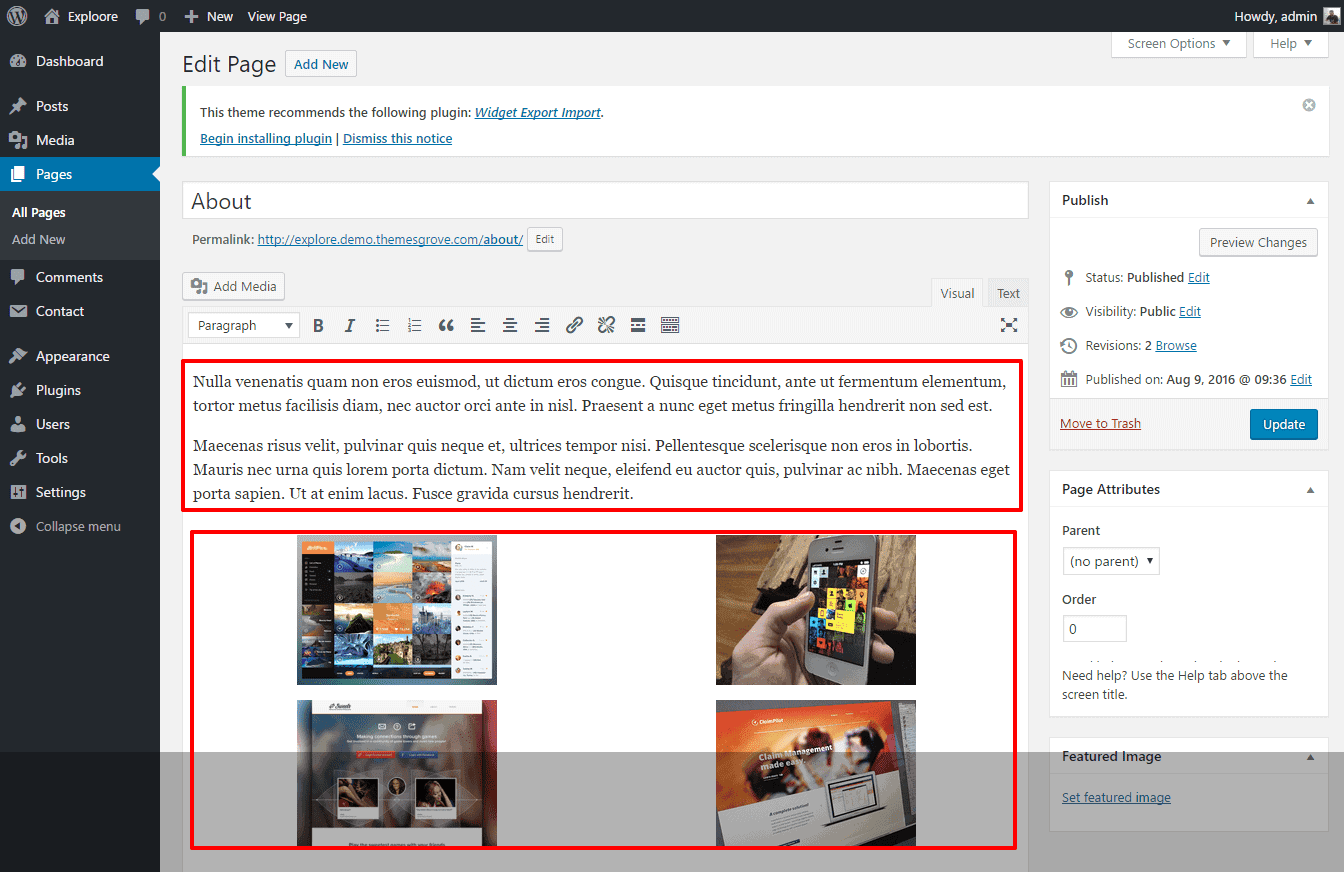
Task: Insert a numbered list
Action: tap(414, 325)
